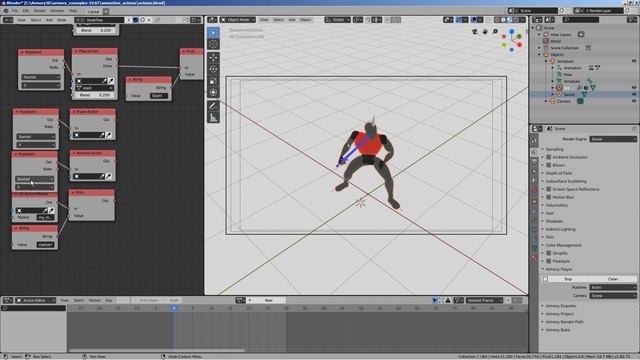Open the File menu

15,11
